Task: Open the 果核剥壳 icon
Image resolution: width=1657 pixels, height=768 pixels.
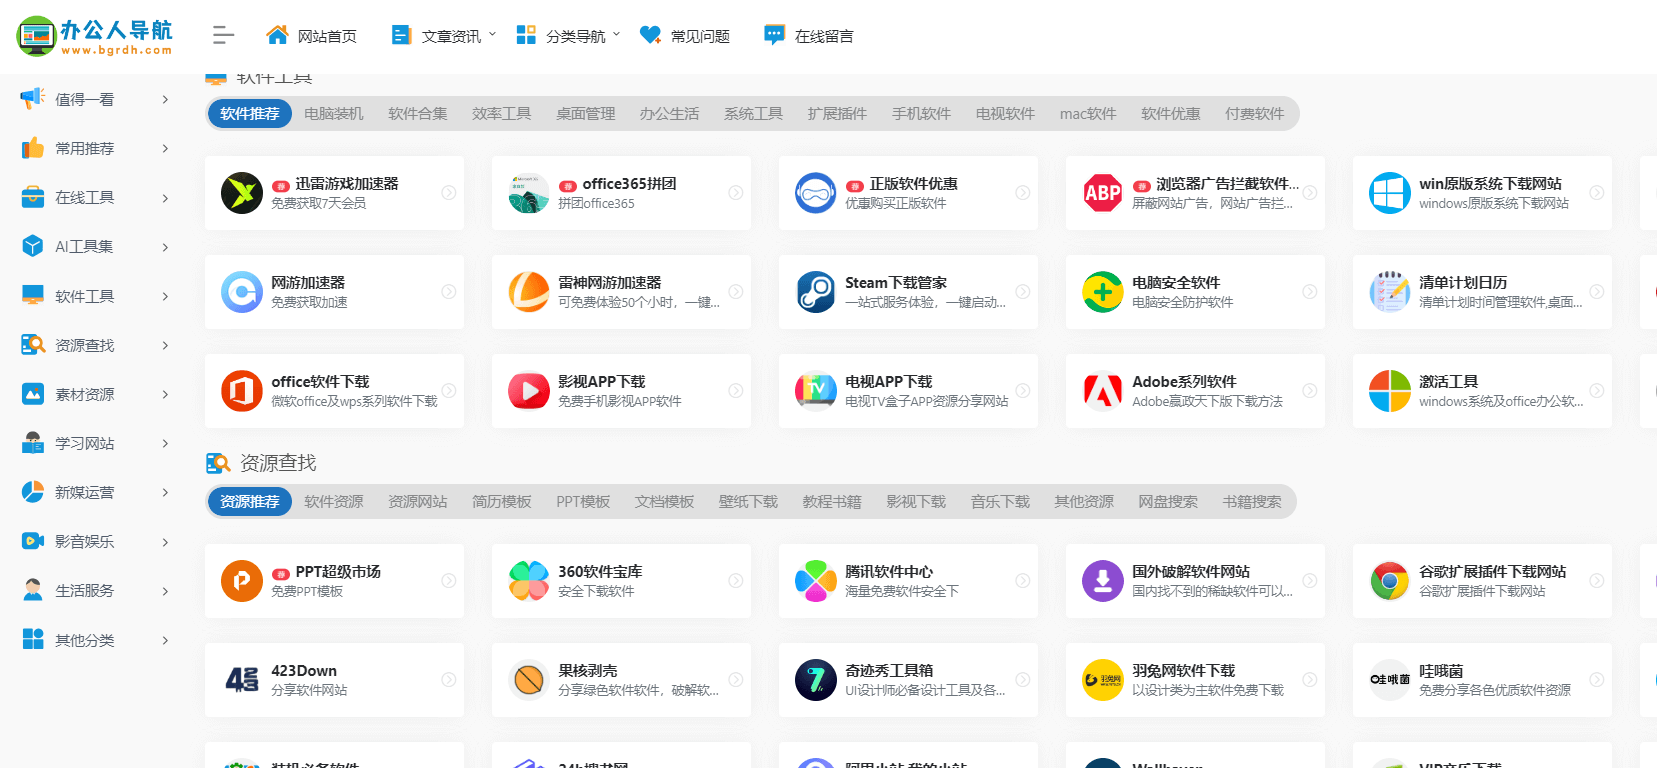Action: [x=529, y=680]
